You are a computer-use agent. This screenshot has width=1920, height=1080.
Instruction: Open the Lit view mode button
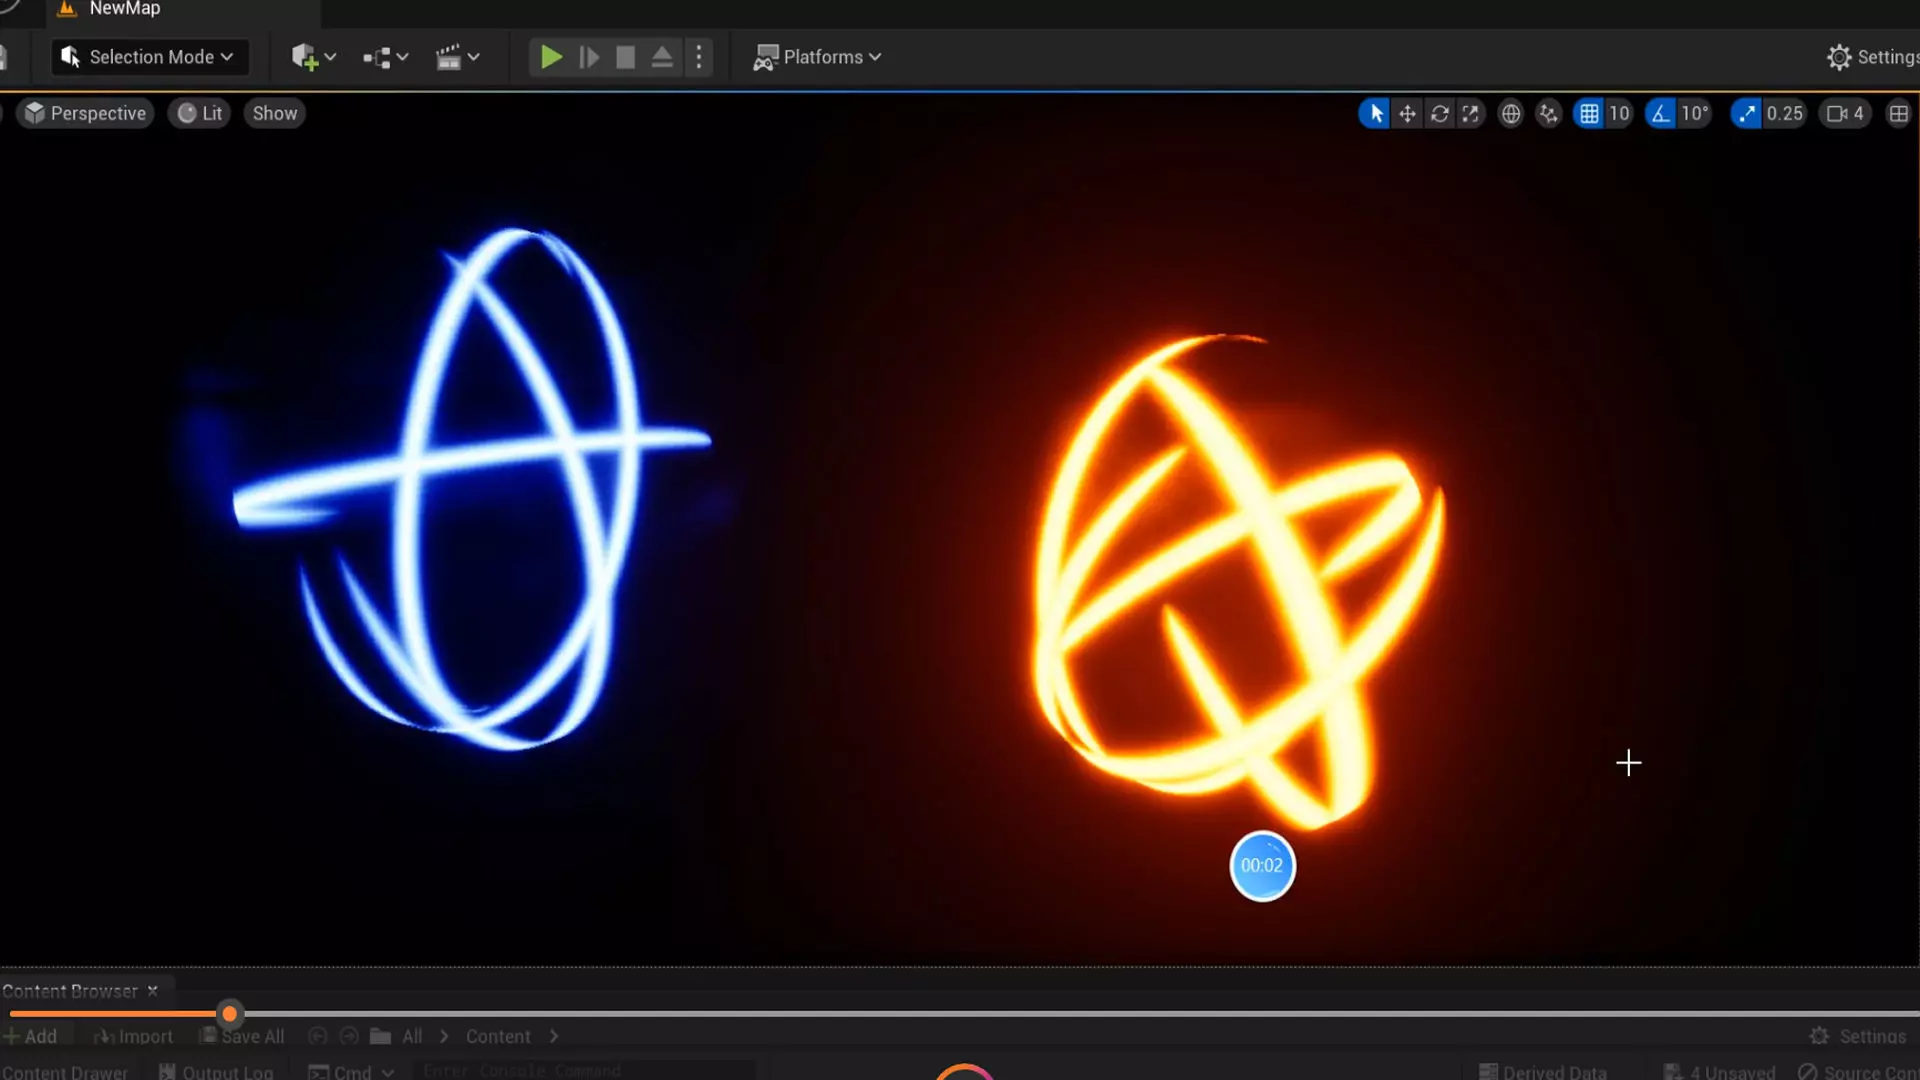point(200,114)
